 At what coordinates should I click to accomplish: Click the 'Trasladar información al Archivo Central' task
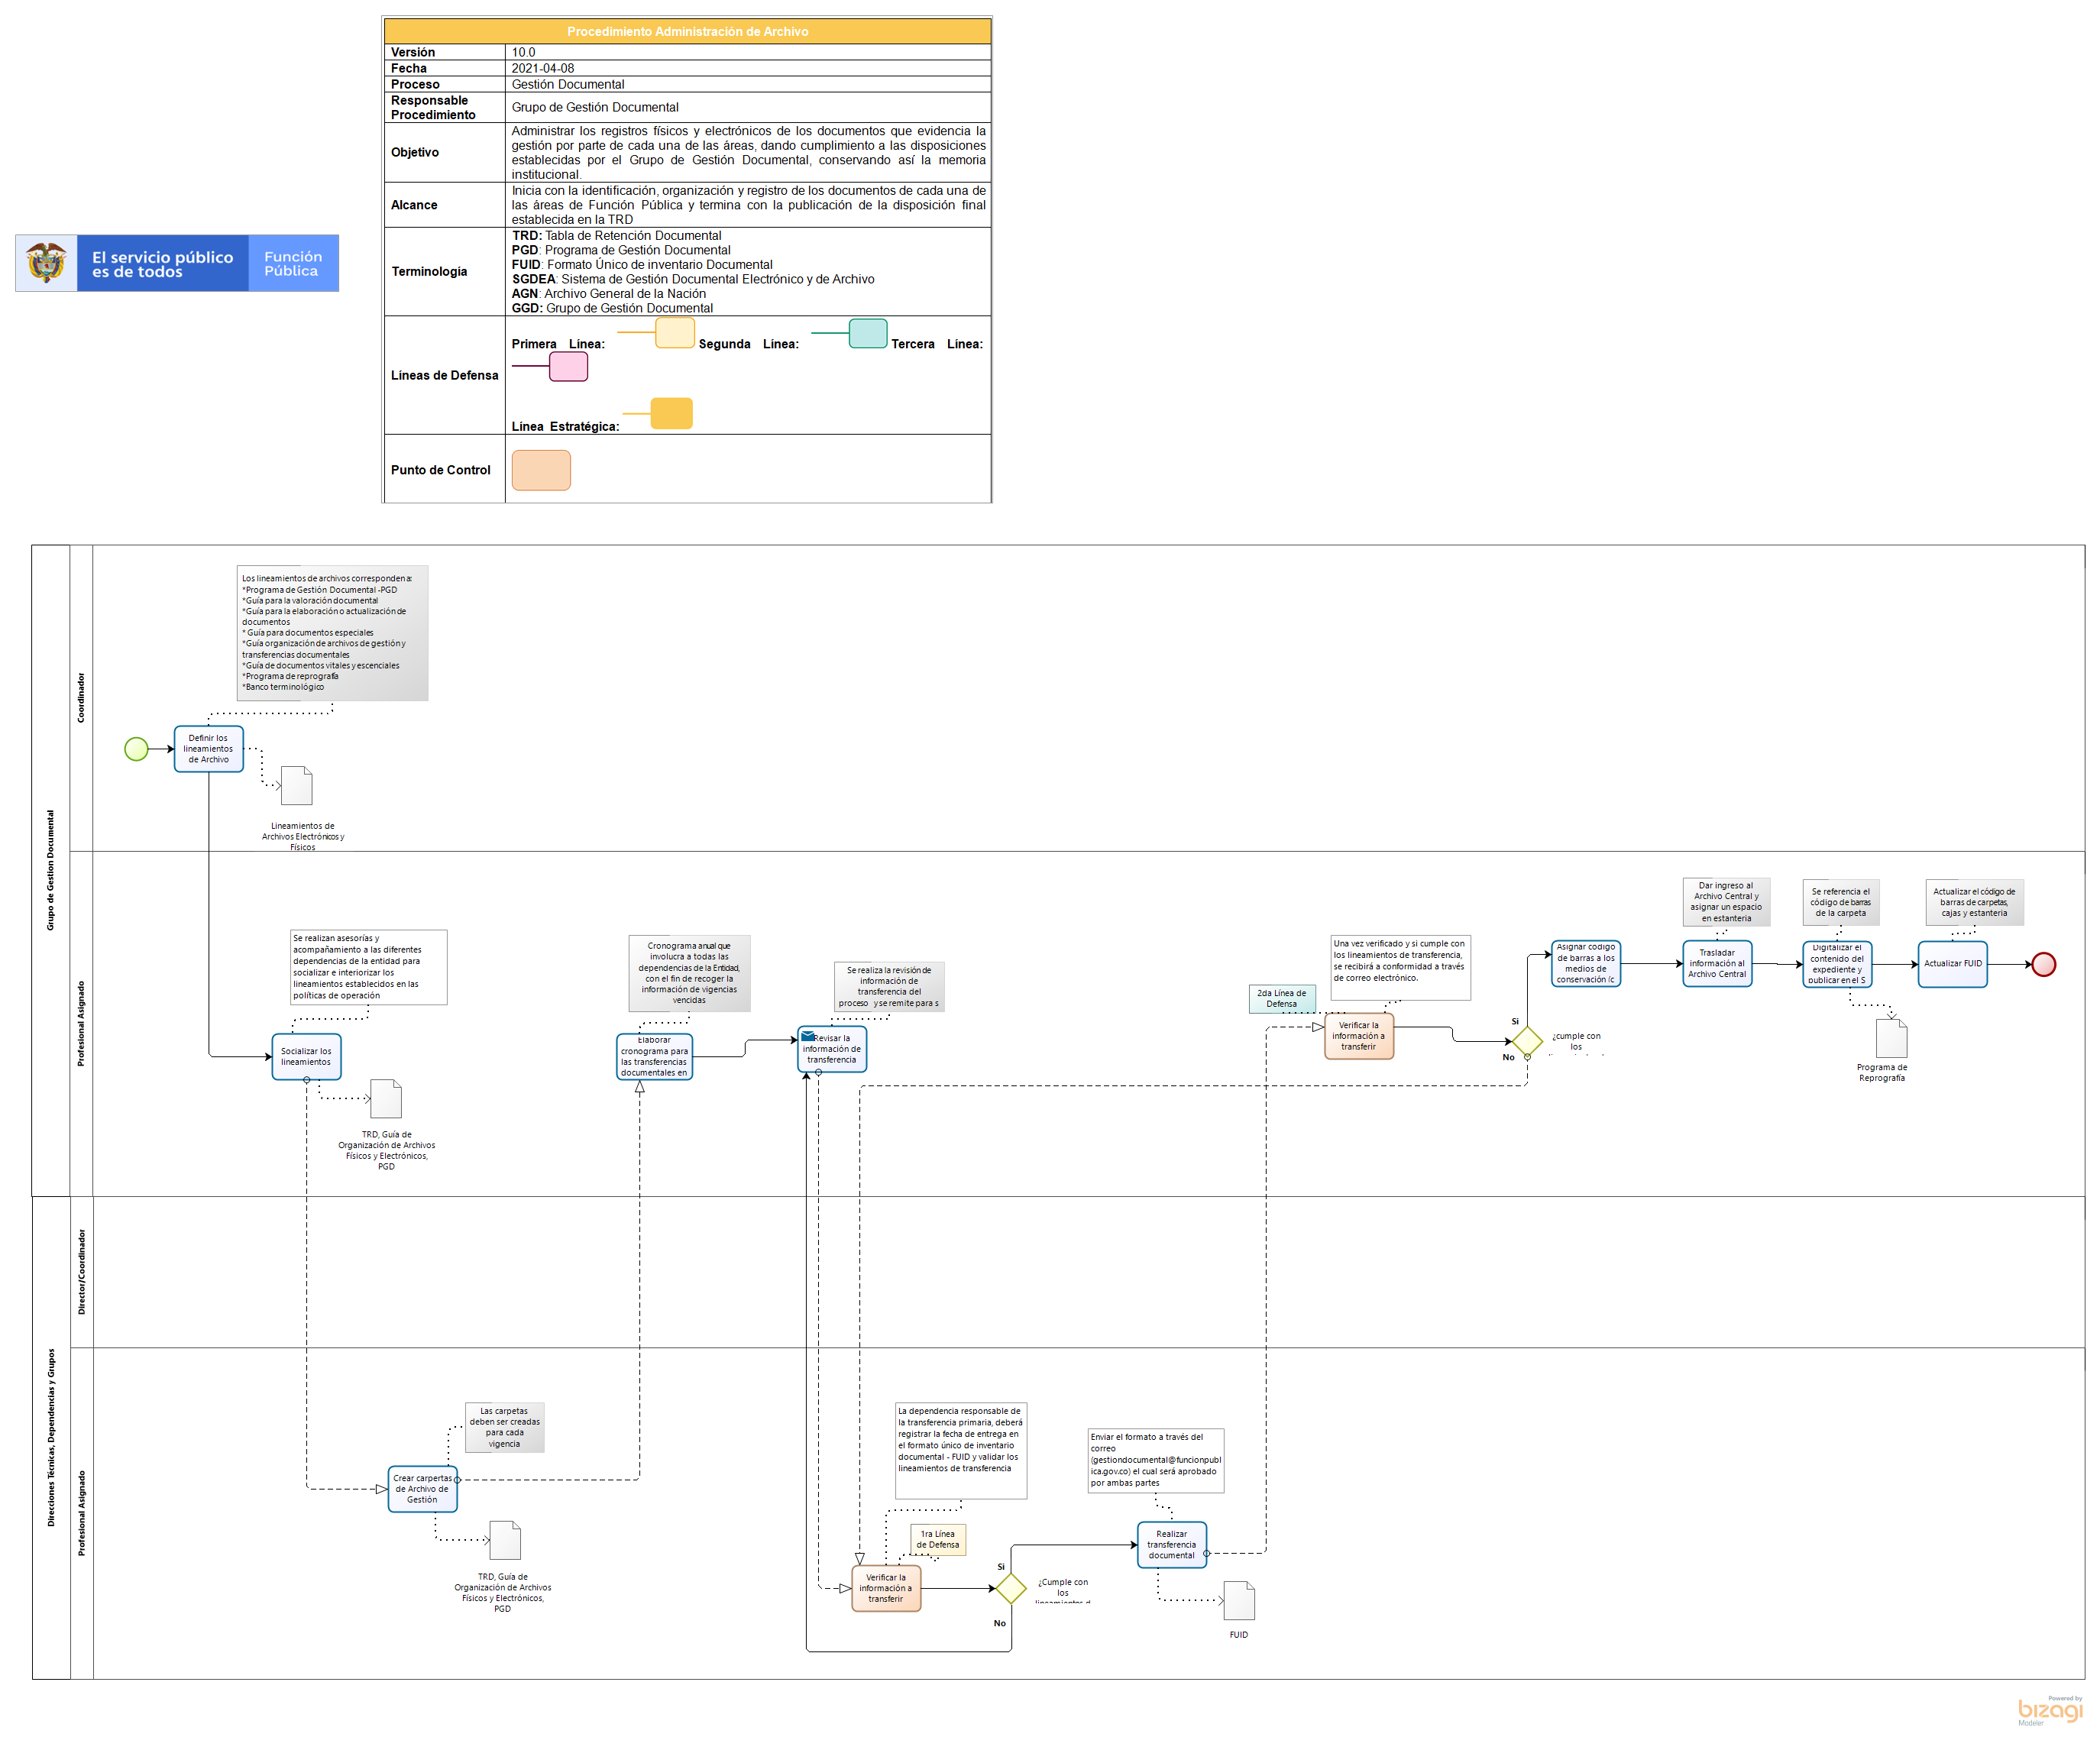click(x=1717, y=964)
